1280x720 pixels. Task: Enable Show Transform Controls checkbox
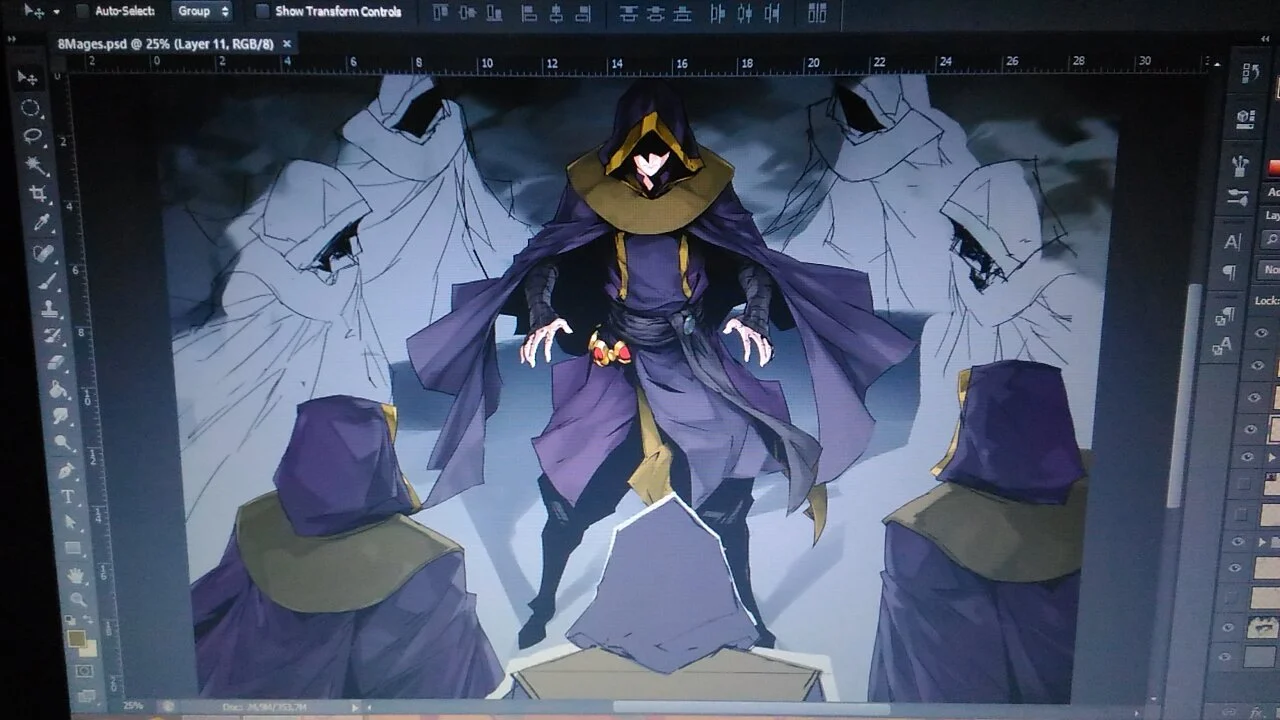(262, 11)
